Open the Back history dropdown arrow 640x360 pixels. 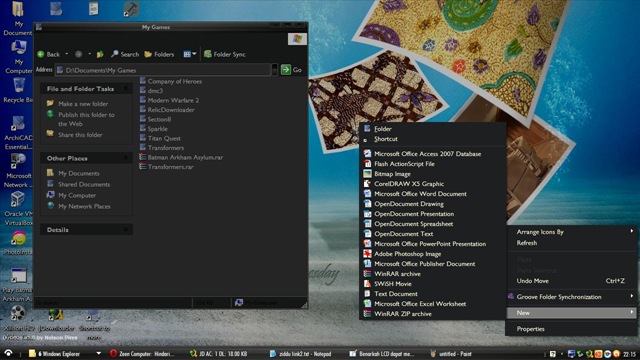tap(67, 54)
